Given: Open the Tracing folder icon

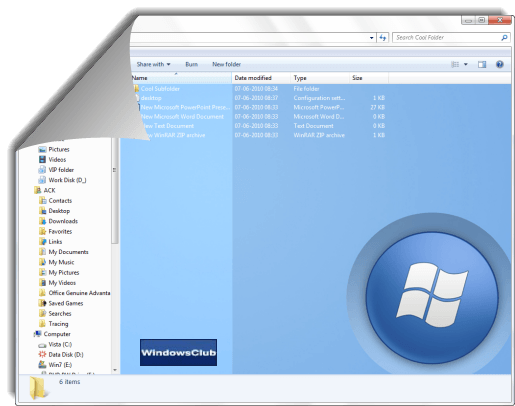Looking at the screenshot, I should (42, 324).
